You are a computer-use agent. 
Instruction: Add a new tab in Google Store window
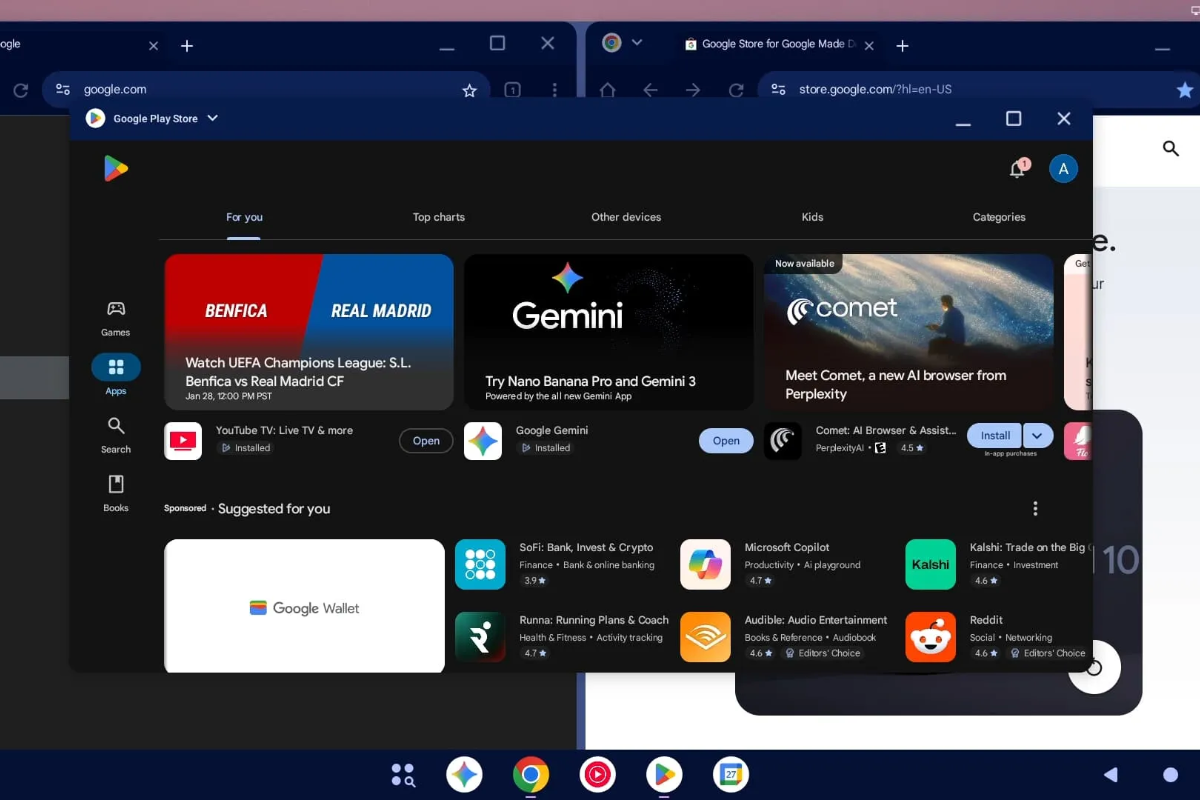[x=902, y=46]
